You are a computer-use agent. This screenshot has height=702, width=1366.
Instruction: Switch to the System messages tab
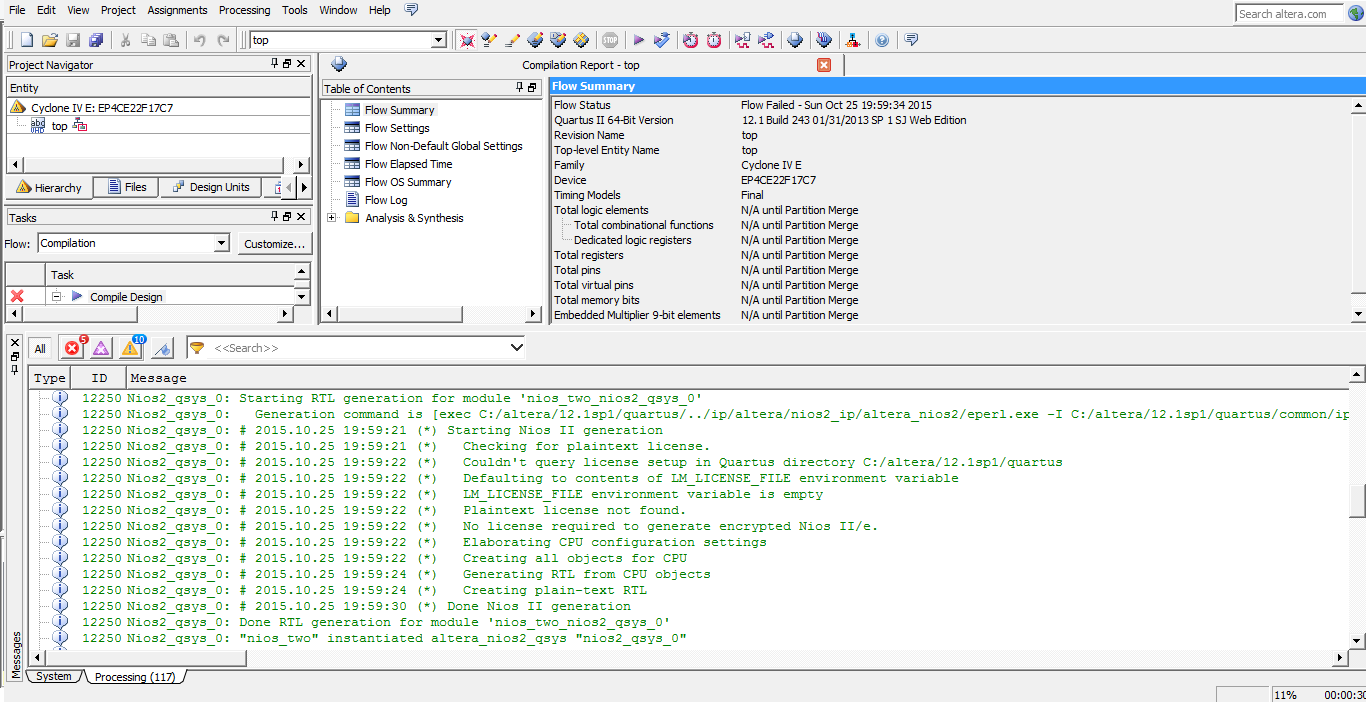tap(54, 677)
